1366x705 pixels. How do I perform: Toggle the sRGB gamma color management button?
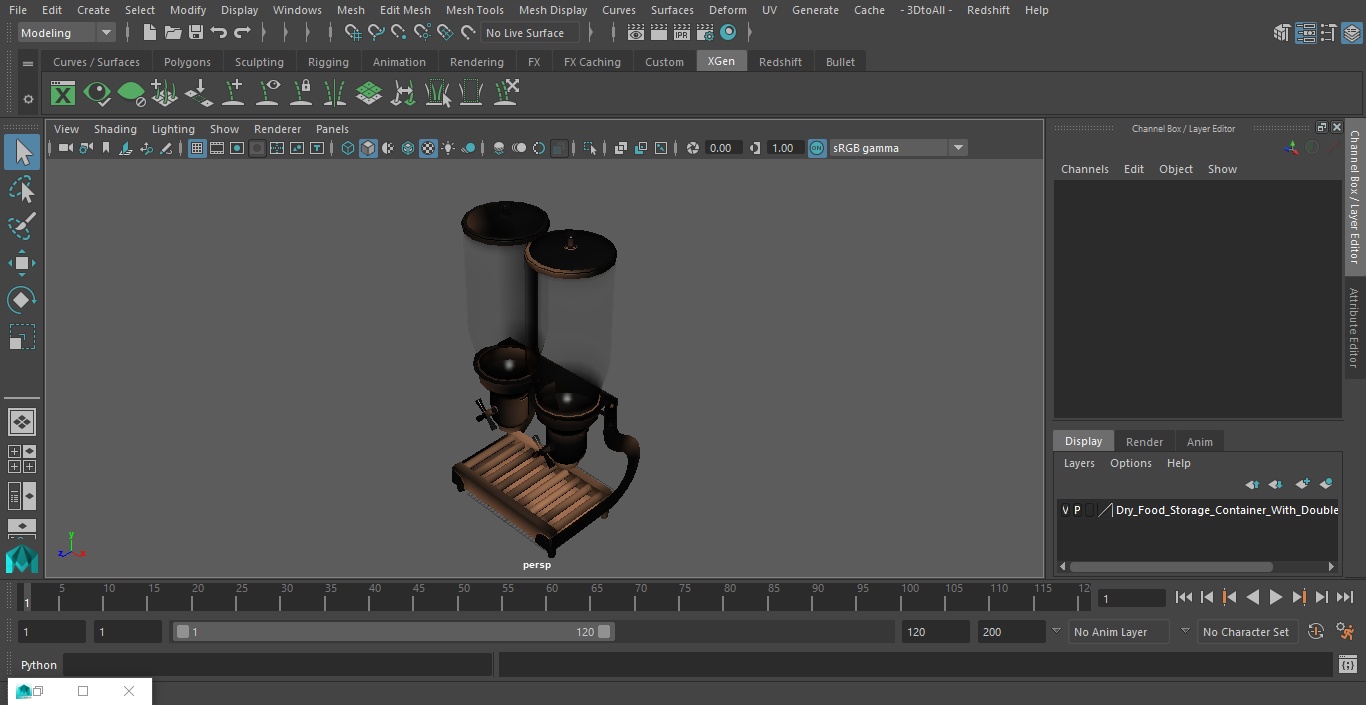coord(817,148)
